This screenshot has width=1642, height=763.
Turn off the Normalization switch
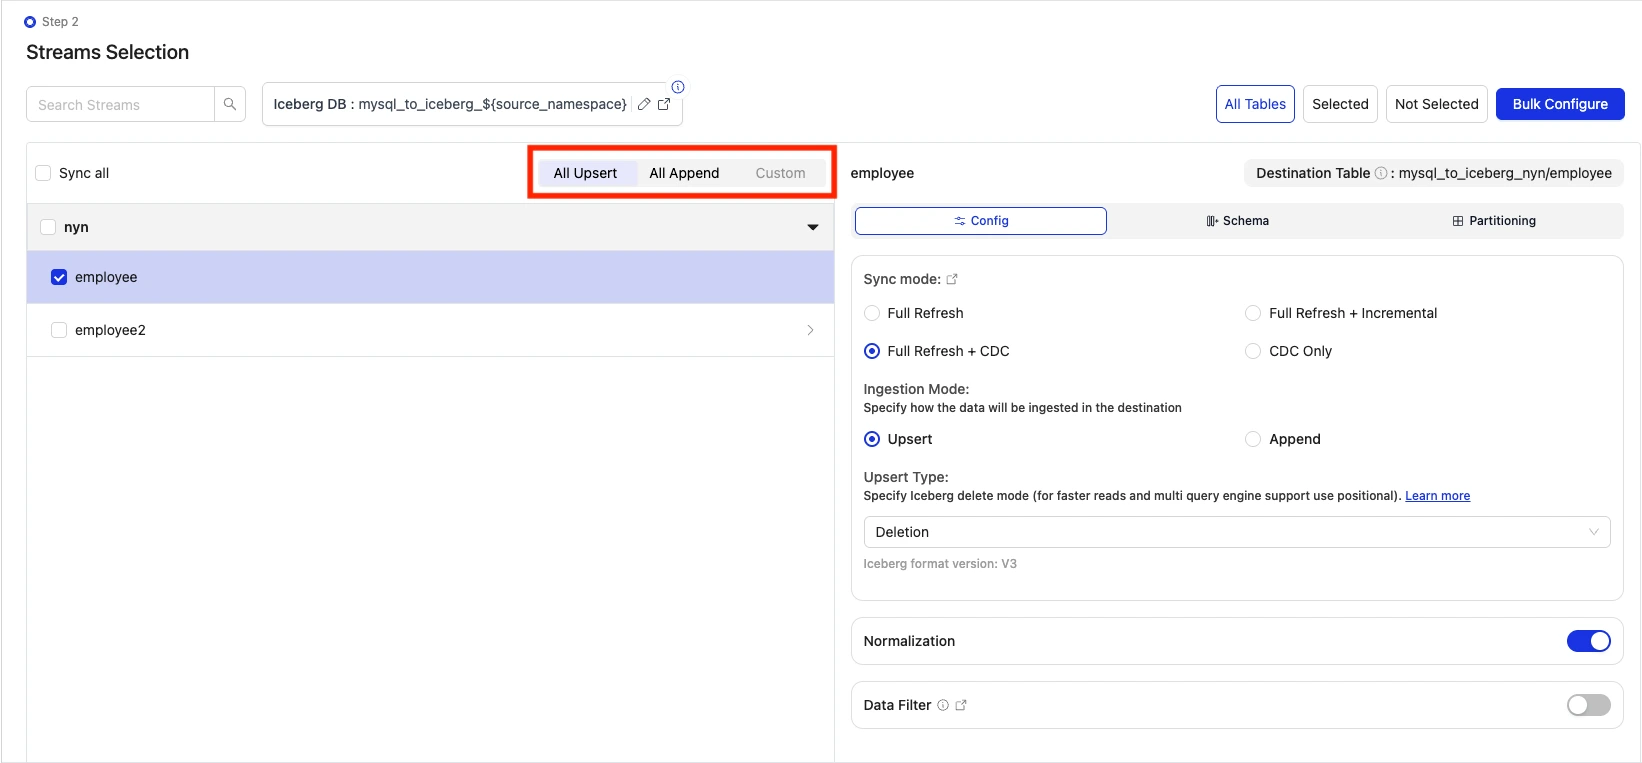point(1589,641)
